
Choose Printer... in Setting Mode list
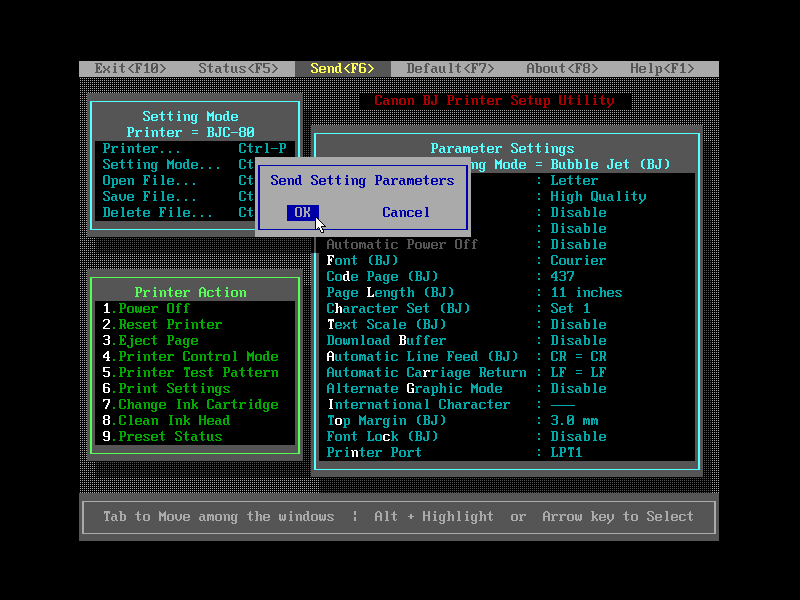click(194, 148)
